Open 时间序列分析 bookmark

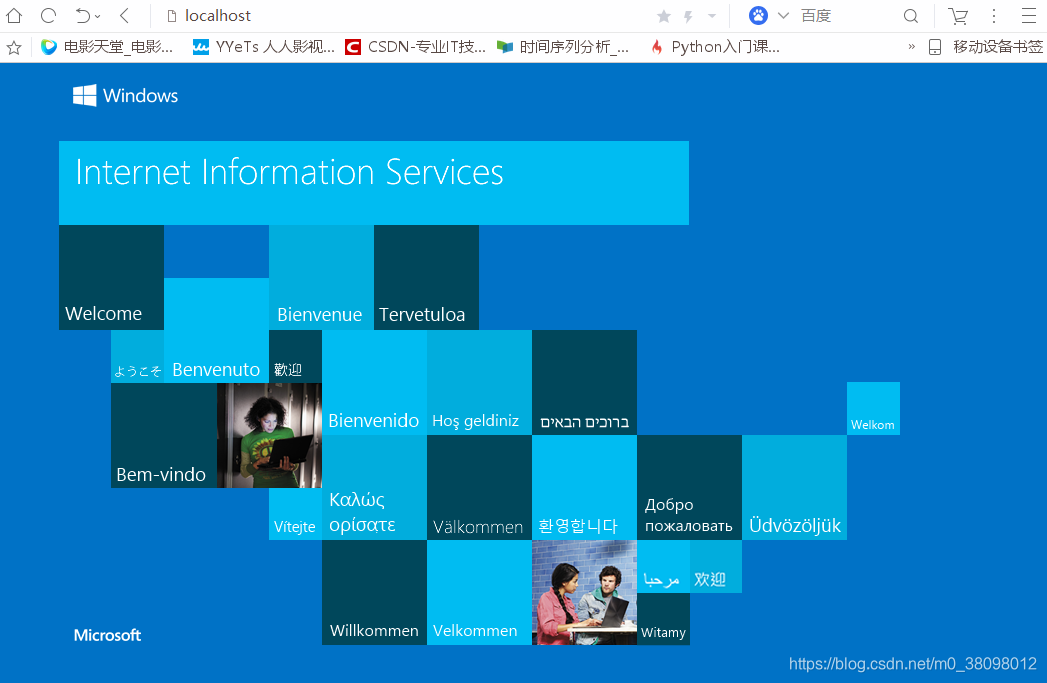(563, 47)
